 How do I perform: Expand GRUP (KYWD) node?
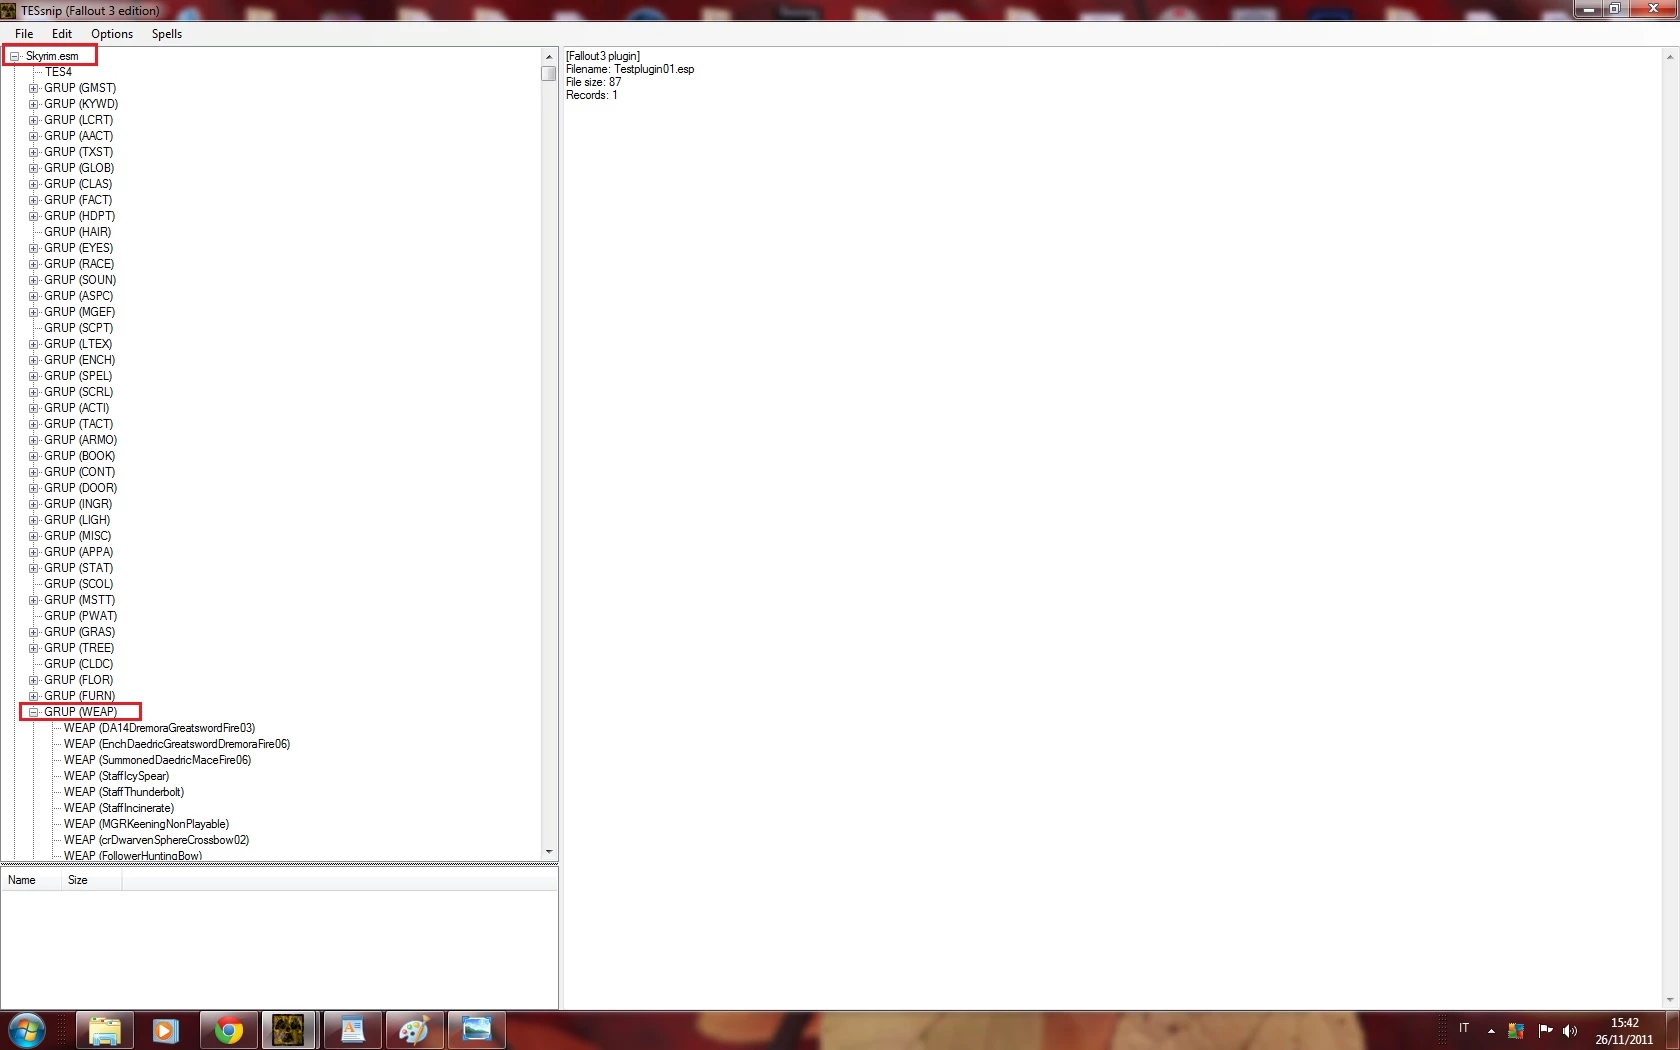tap(33, 104)
